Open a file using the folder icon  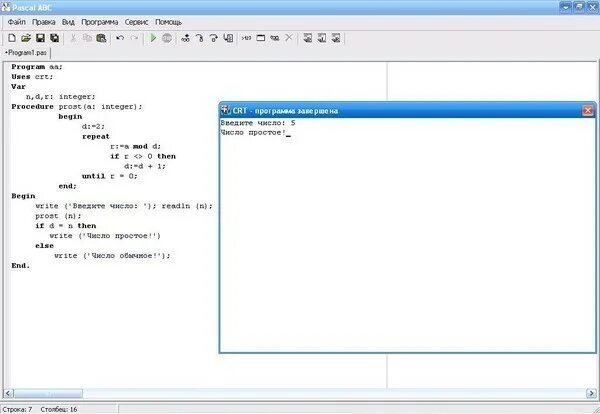[x=26, y=38]
